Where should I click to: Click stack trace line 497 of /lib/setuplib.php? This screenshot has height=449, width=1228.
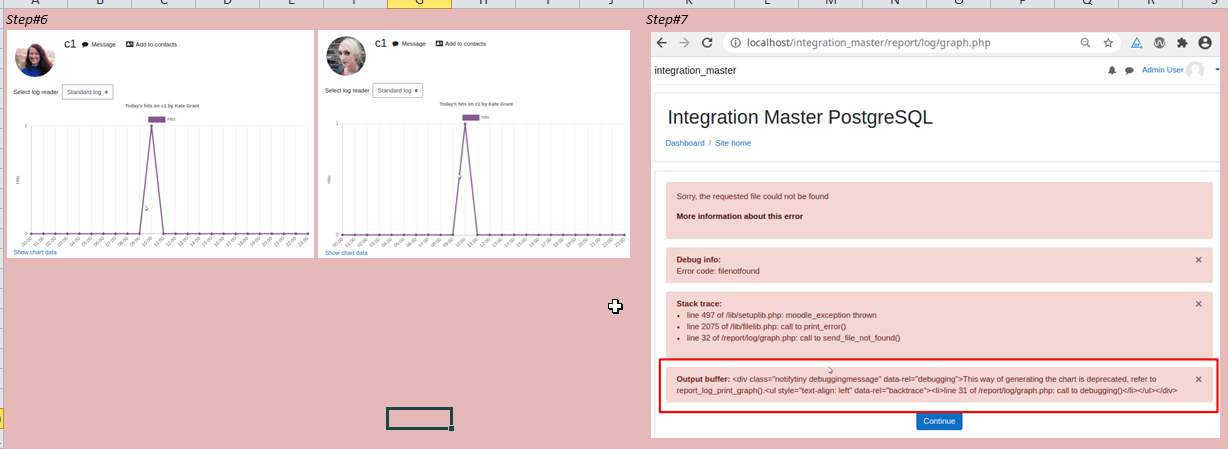pos(781,315)
